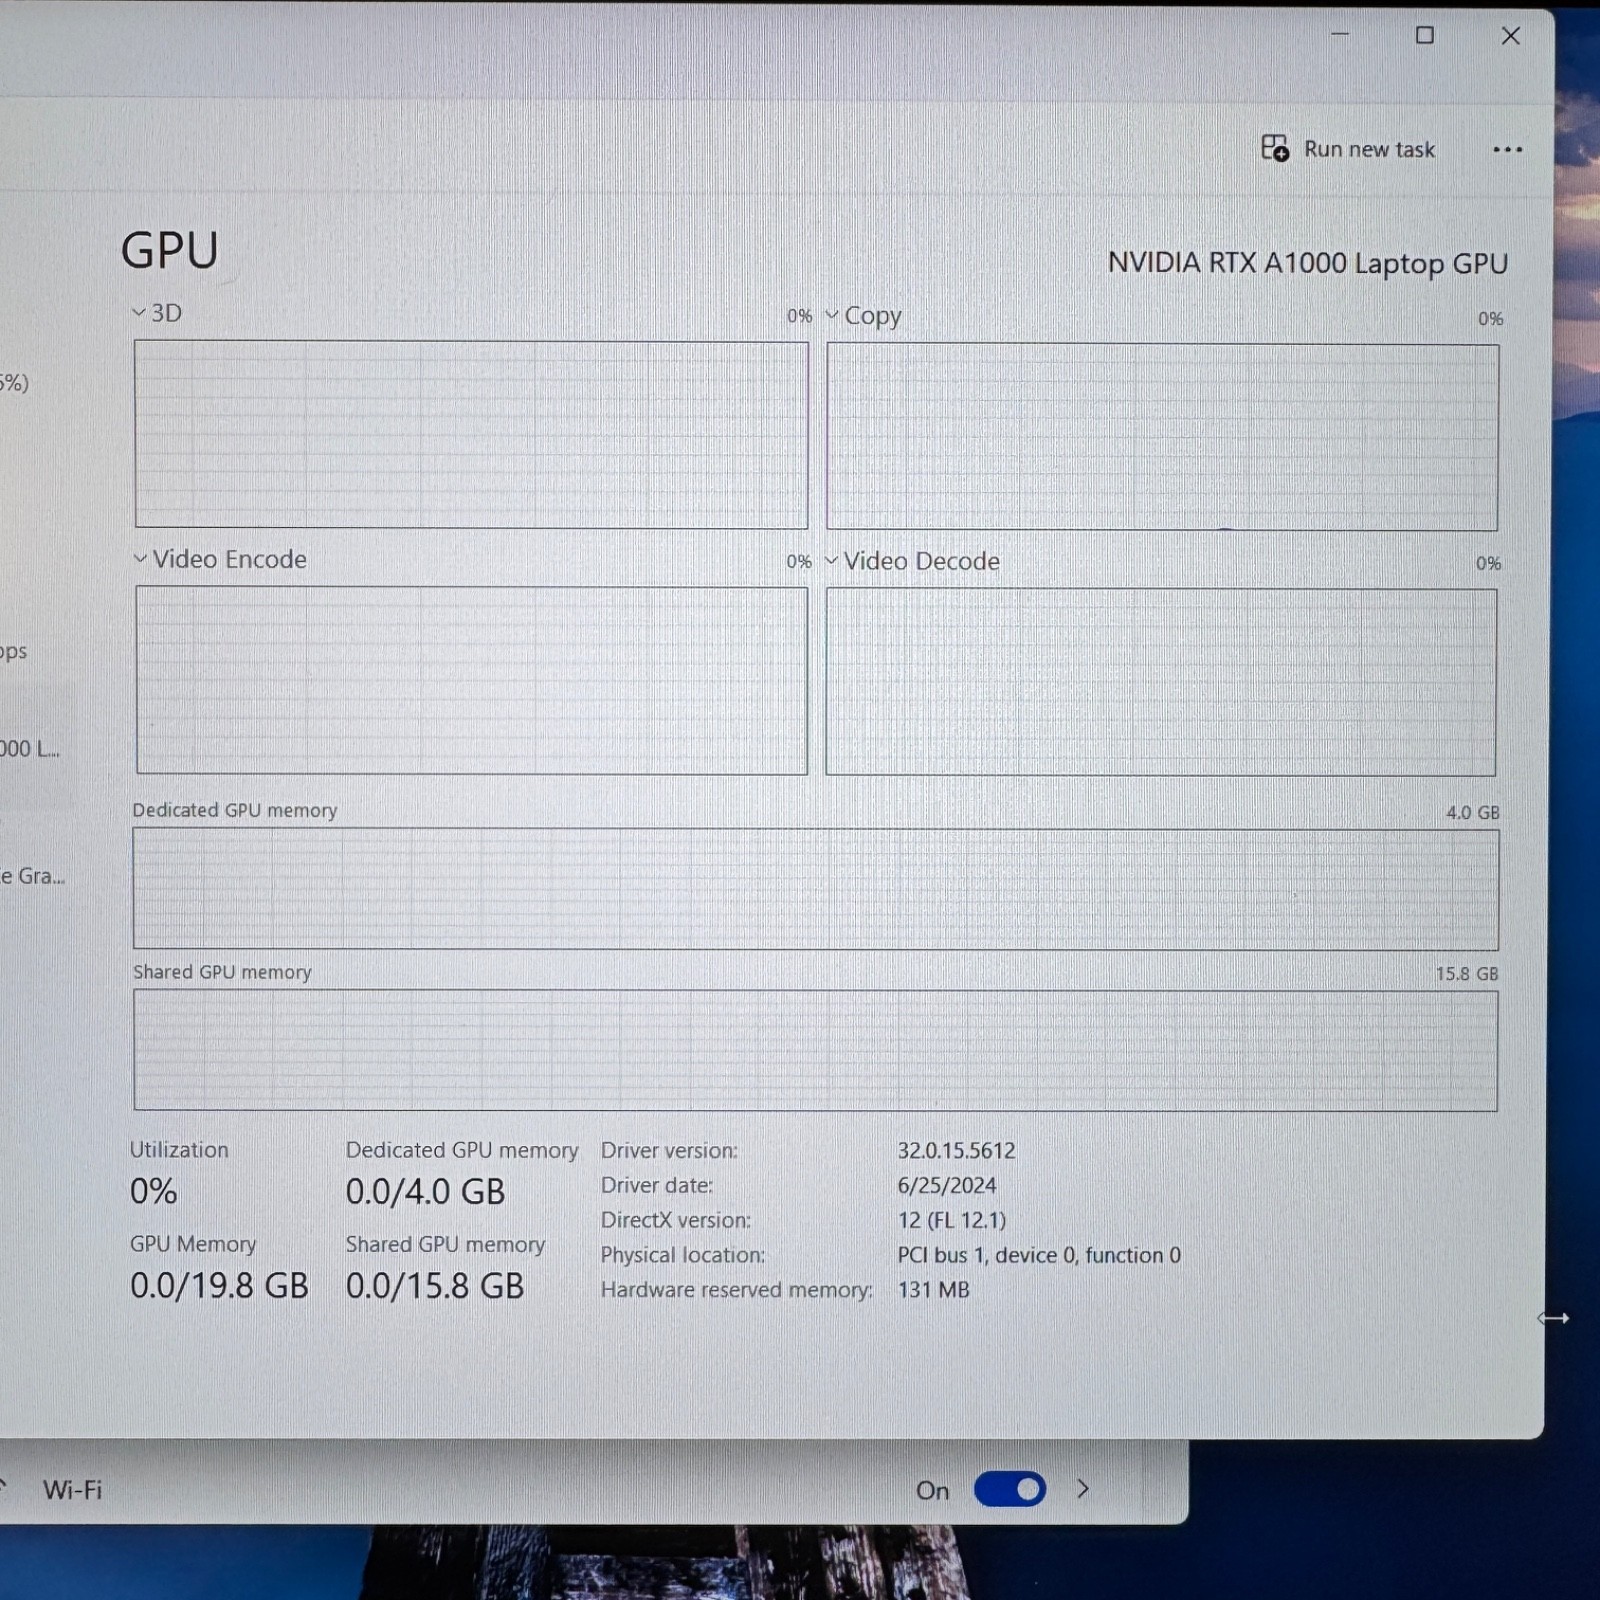
Task: Click the Run new task label
Action: click(1369, 150)
